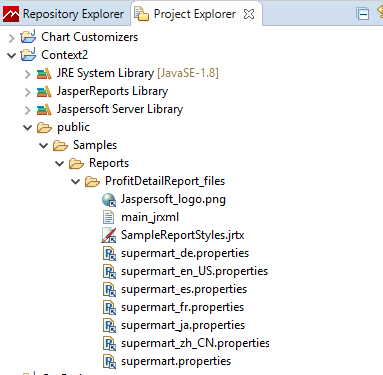Collapse the Context2 project
Viewport: 383px width, 375px height.
[12, 55]
